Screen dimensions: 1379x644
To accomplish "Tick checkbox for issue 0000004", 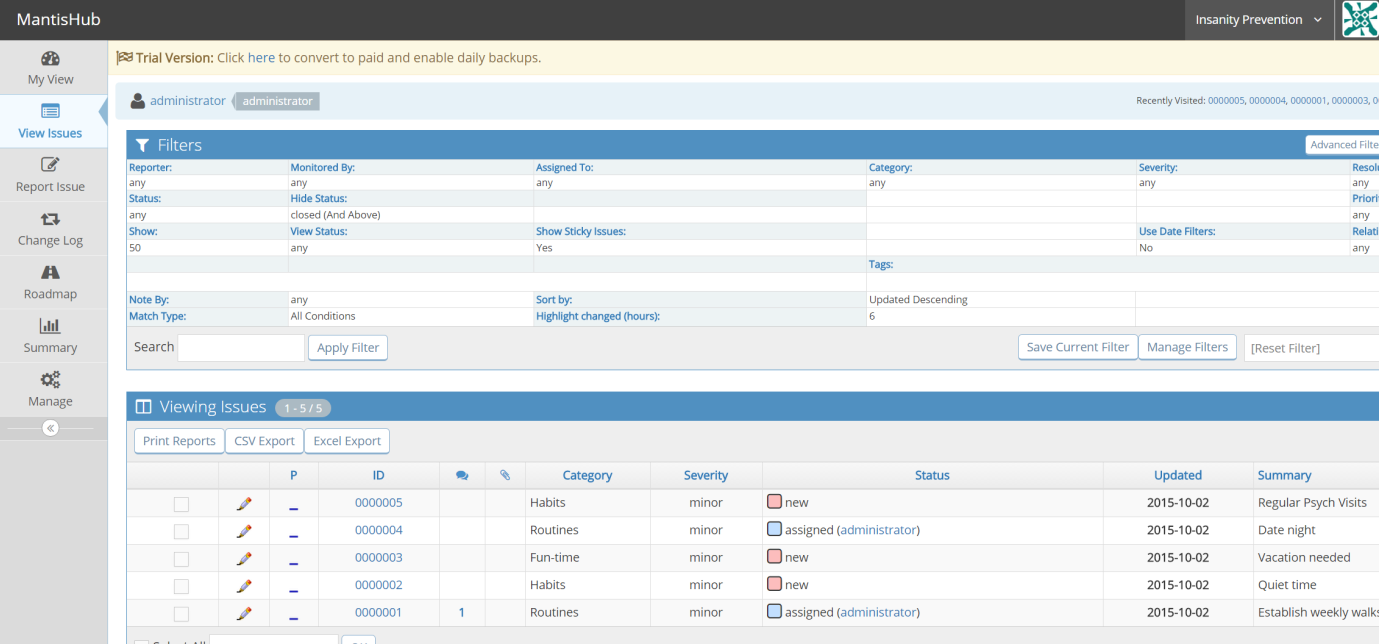I will [x=181, y=531].
